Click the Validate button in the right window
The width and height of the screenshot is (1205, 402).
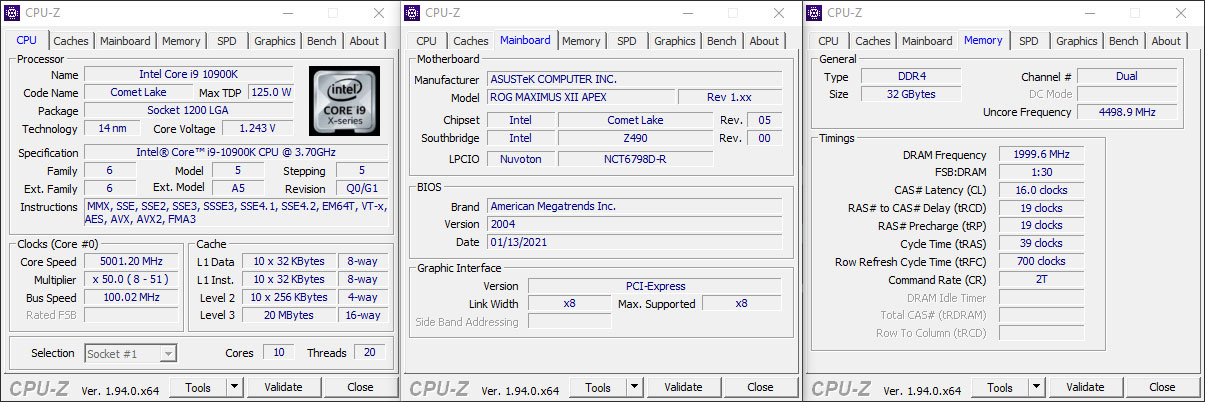(1085, 387)
